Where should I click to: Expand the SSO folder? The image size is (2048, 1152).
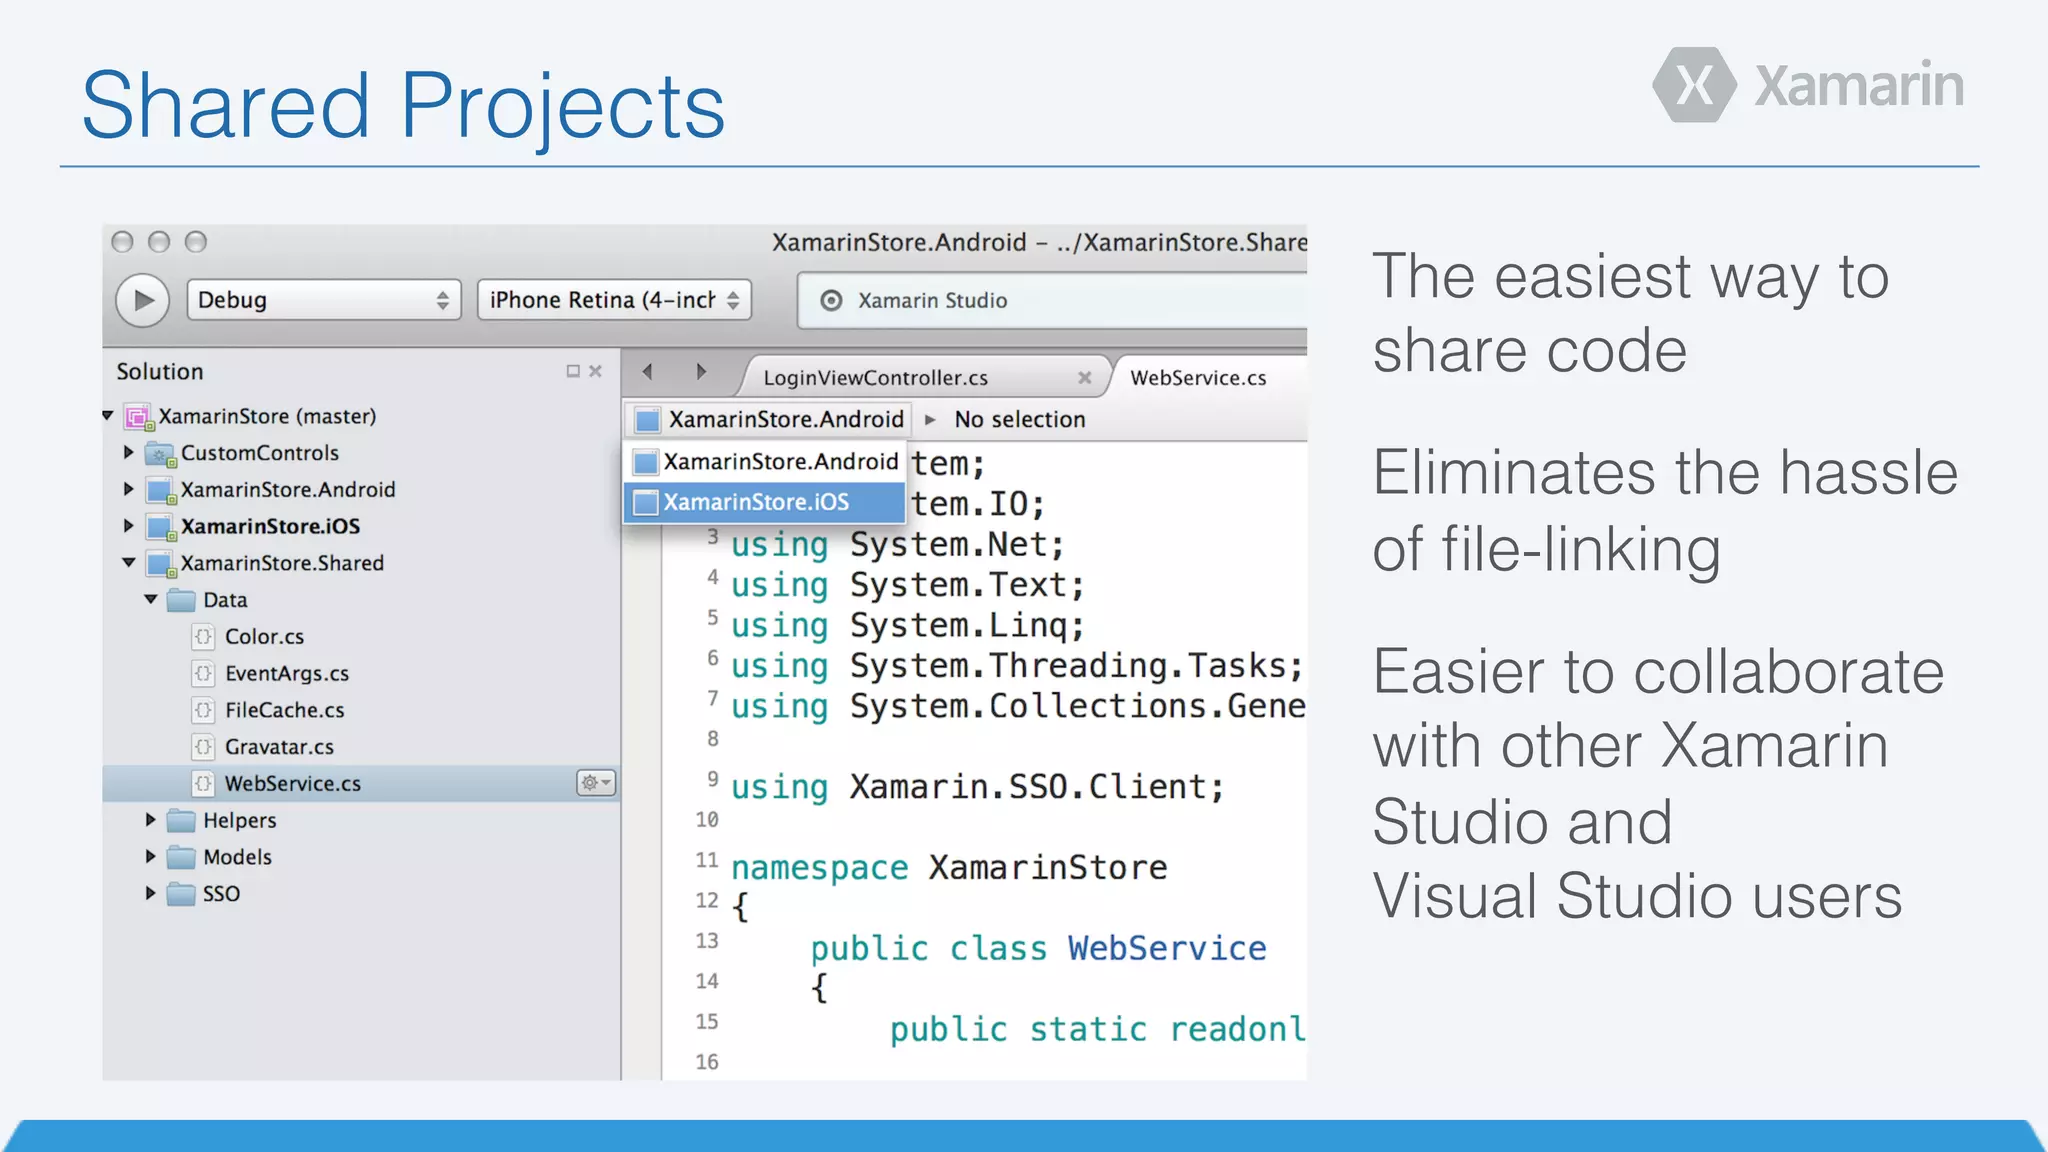coord(151,893)
